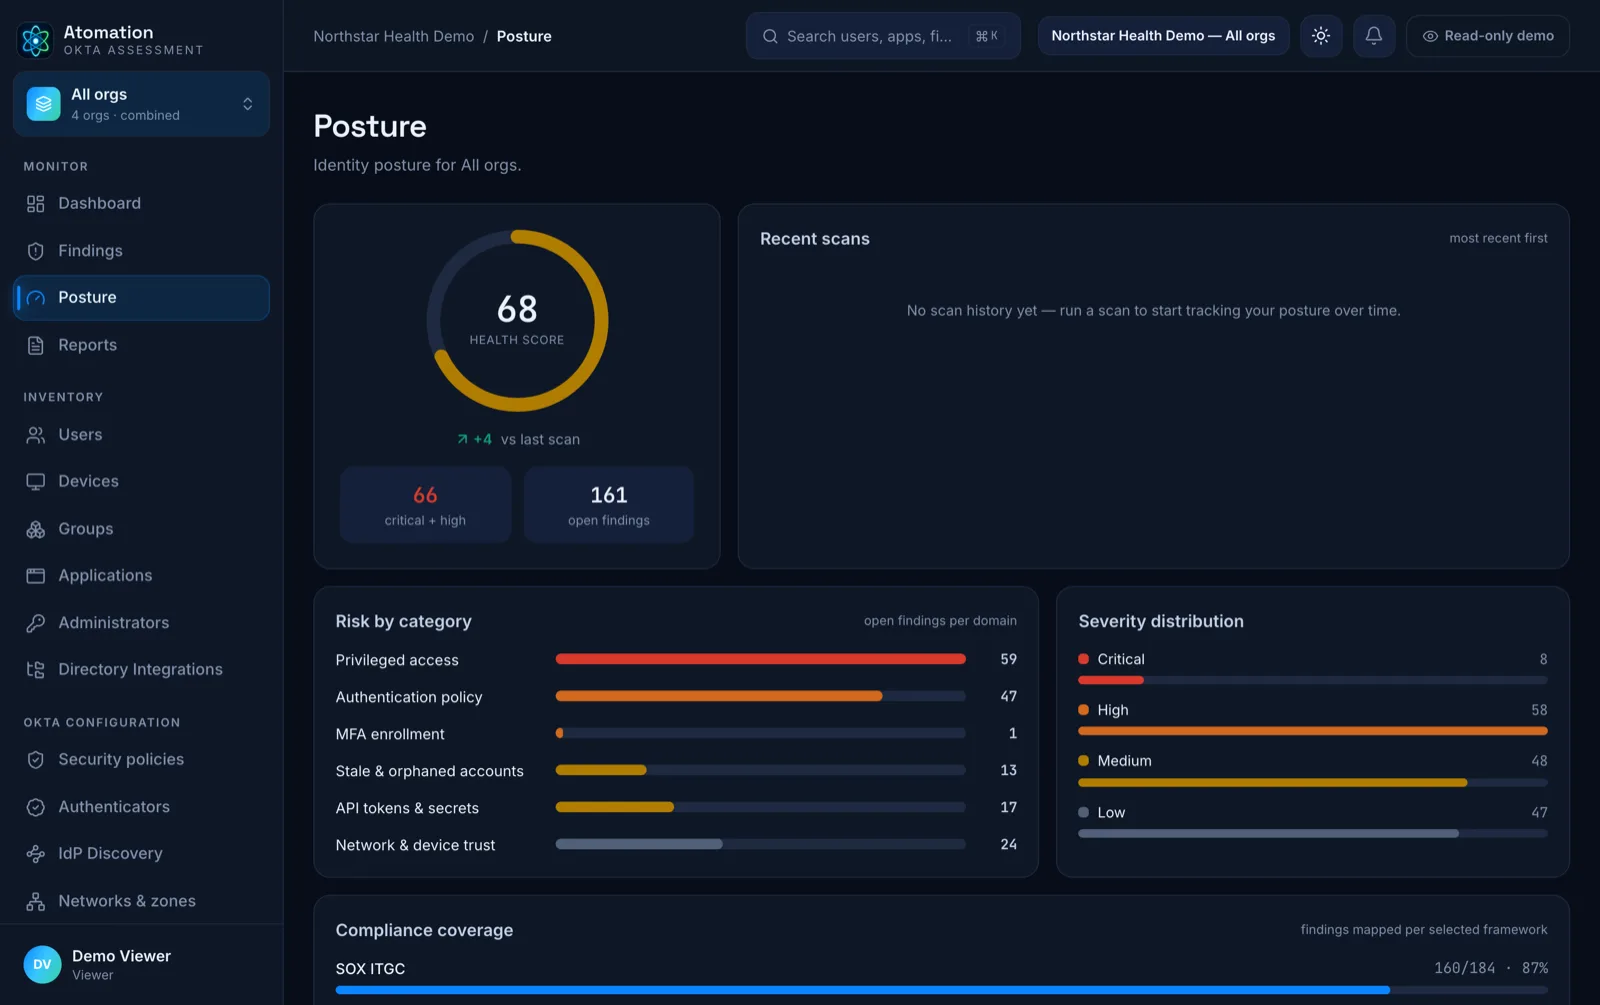Click the 160/184 · 87% value
The image size is (1600, 1005).
point(1491,968)
